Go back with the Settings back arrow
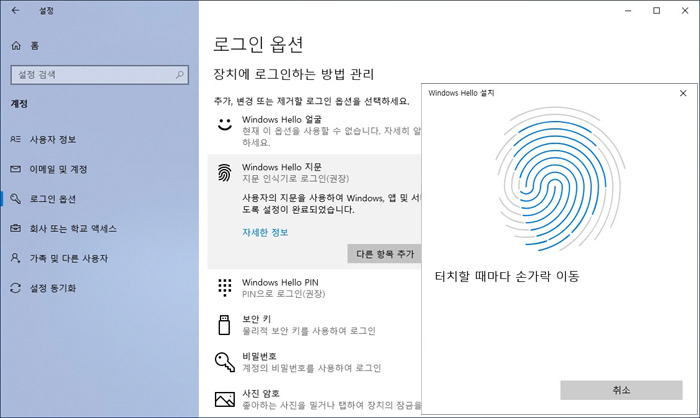 pyautogui.click(x=16, y=10)
